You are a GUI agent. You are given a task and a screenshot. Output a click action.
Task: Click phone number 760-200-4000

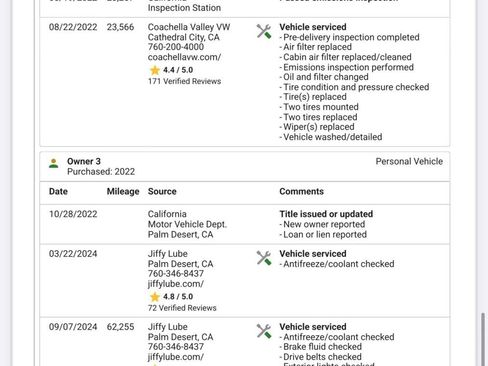176,47
